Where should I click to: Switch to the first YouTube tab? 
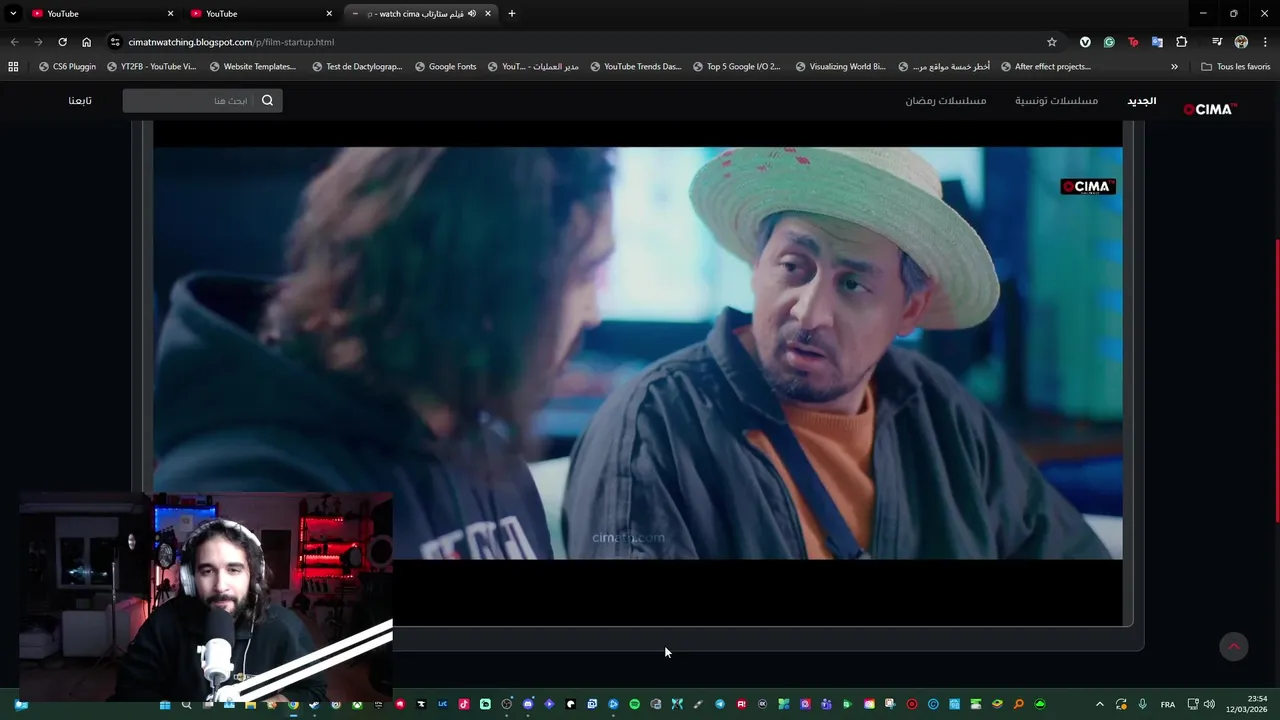tap(100, 14)
